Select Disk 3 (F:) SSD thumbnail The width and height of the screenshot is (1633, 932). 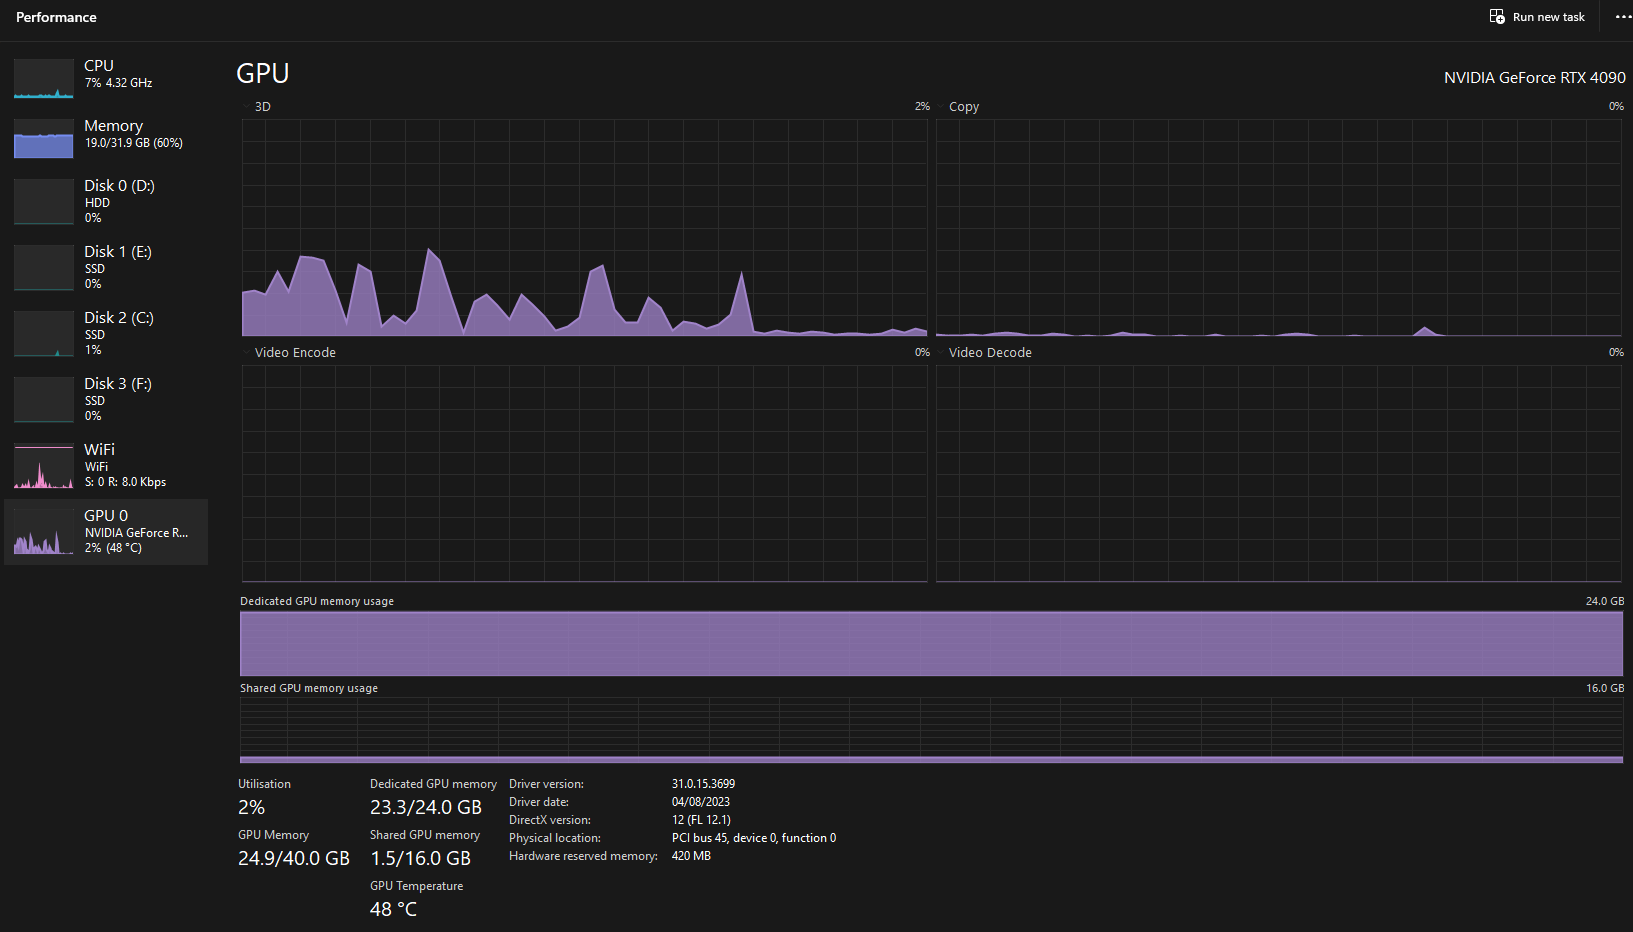coord(43,399)
